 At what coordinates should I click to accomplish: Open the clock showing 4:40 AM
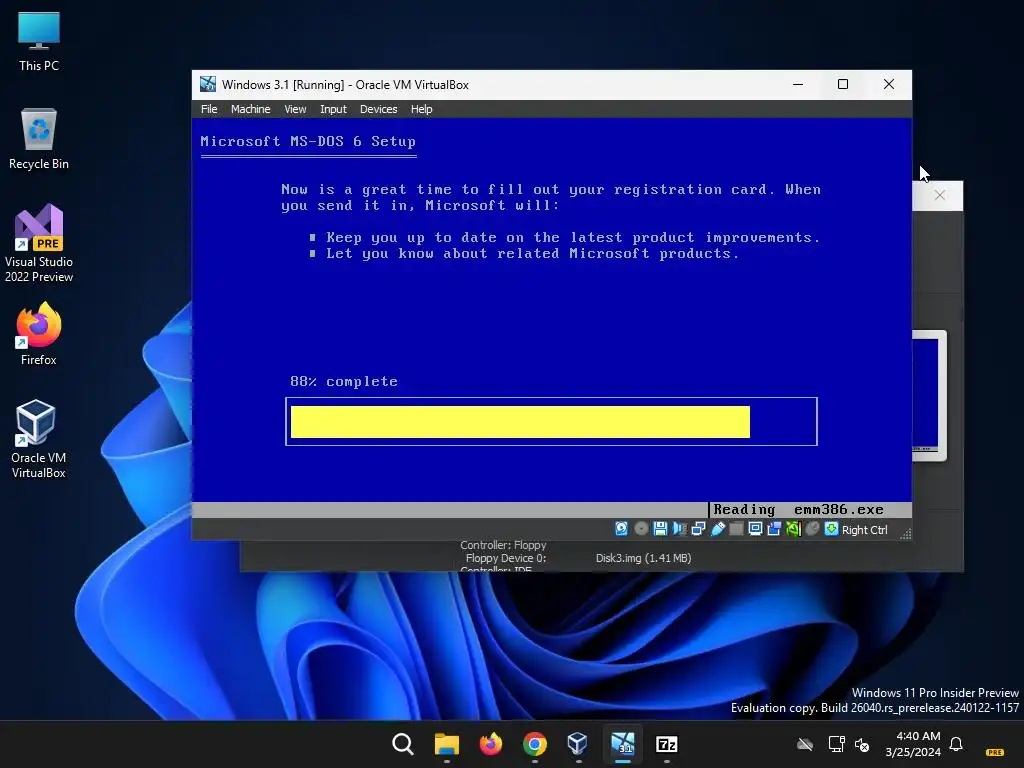click(x=912, y=744)
